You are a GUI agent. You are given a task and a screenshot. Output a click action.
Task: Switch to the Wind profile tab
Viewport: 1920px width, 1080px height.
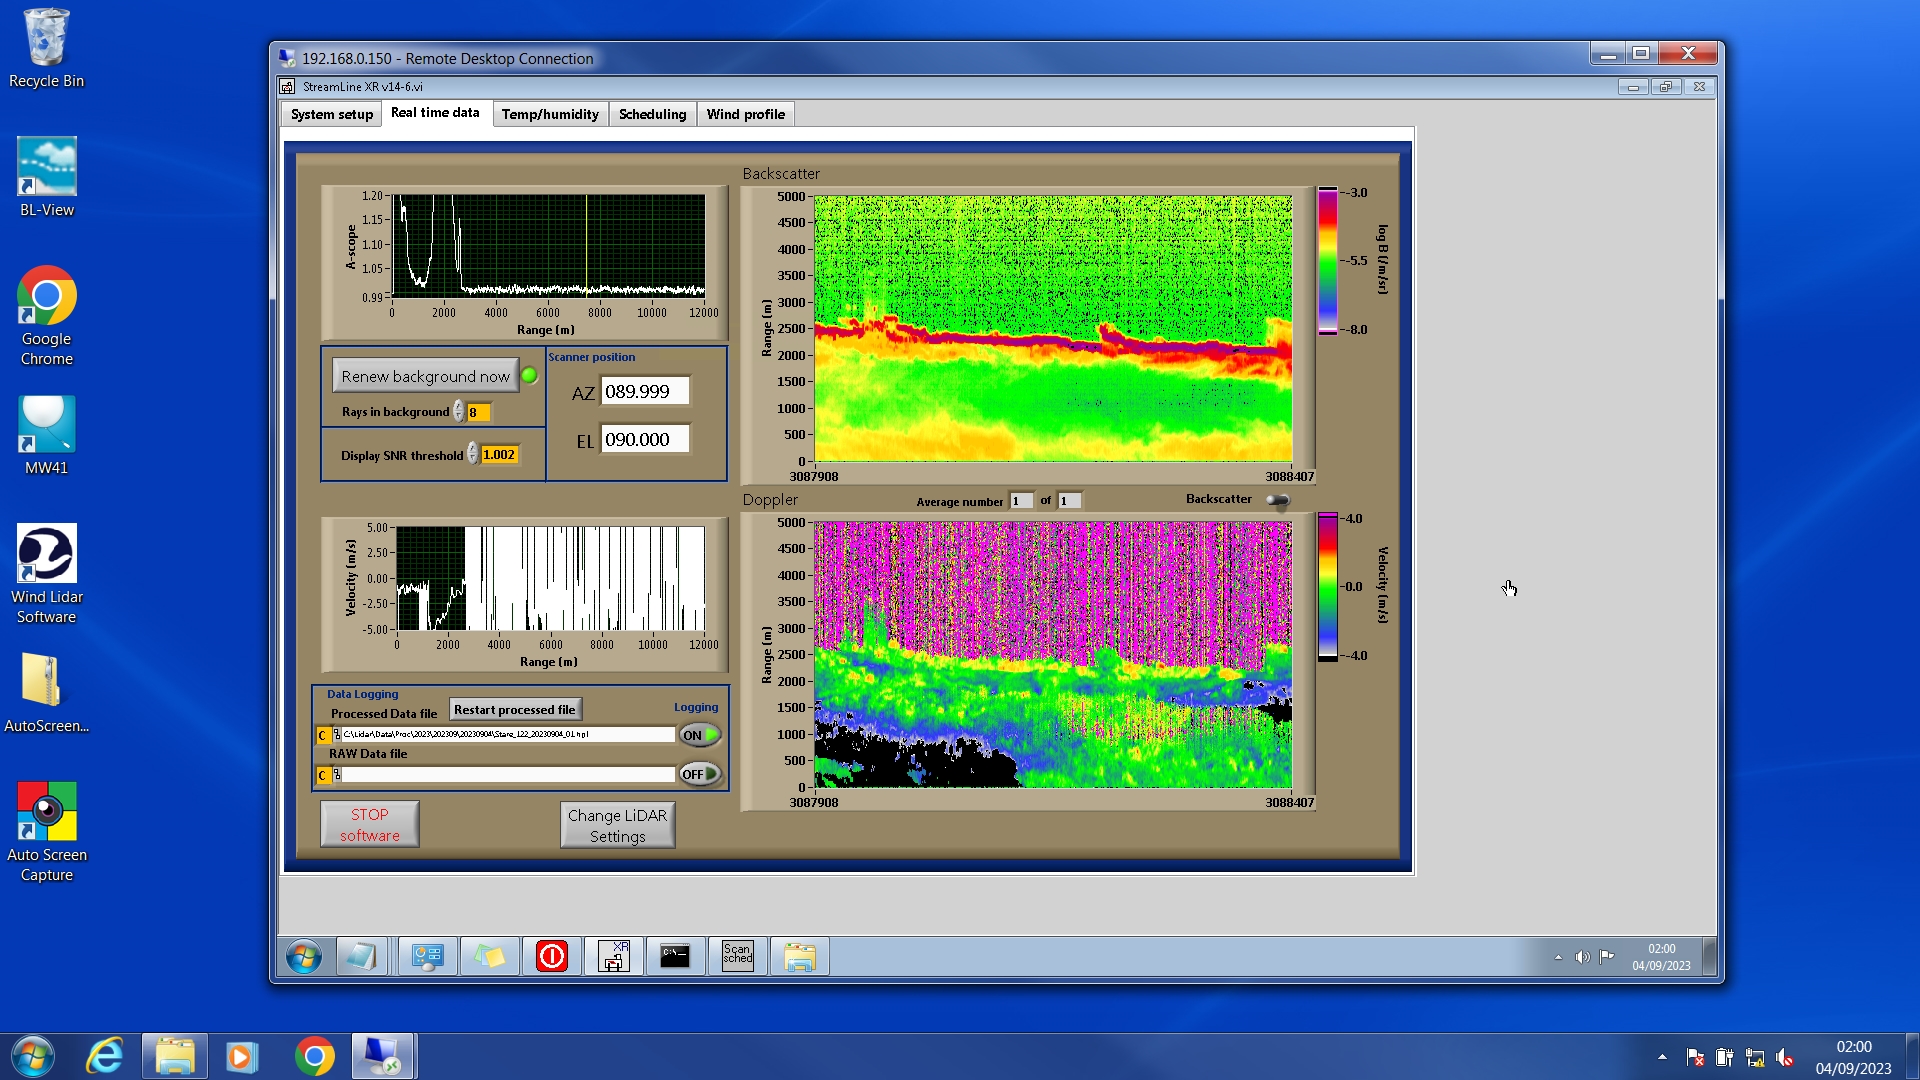tap(745, 114)
